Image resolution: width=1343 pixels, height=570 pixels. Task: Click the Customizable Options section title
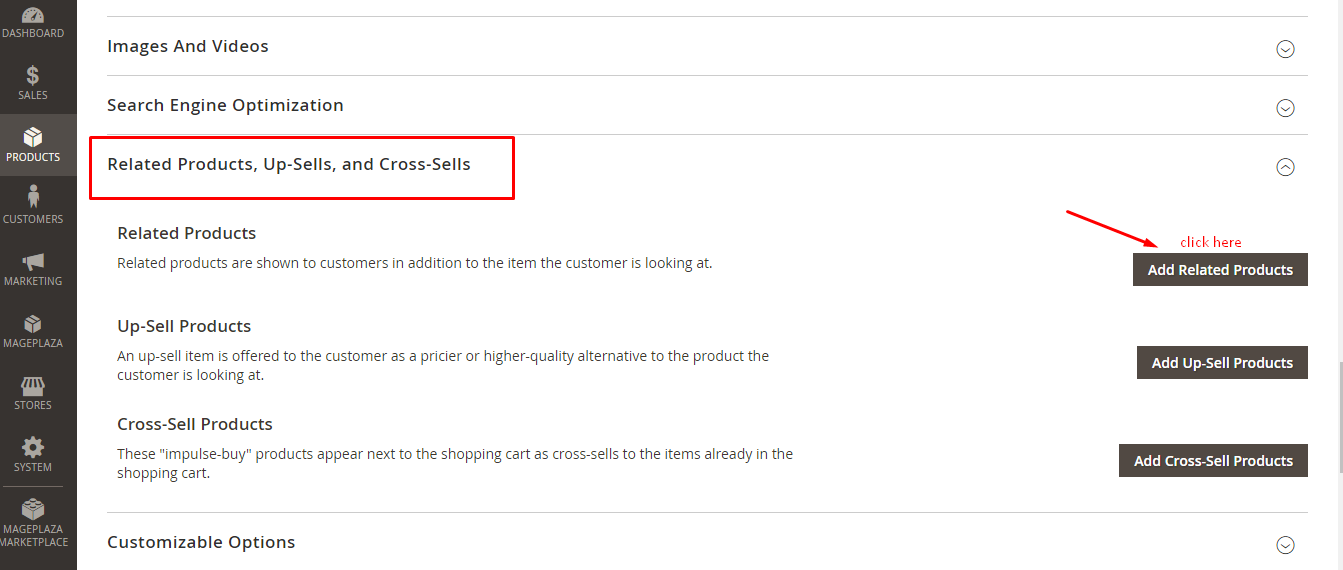click(201, 542)
